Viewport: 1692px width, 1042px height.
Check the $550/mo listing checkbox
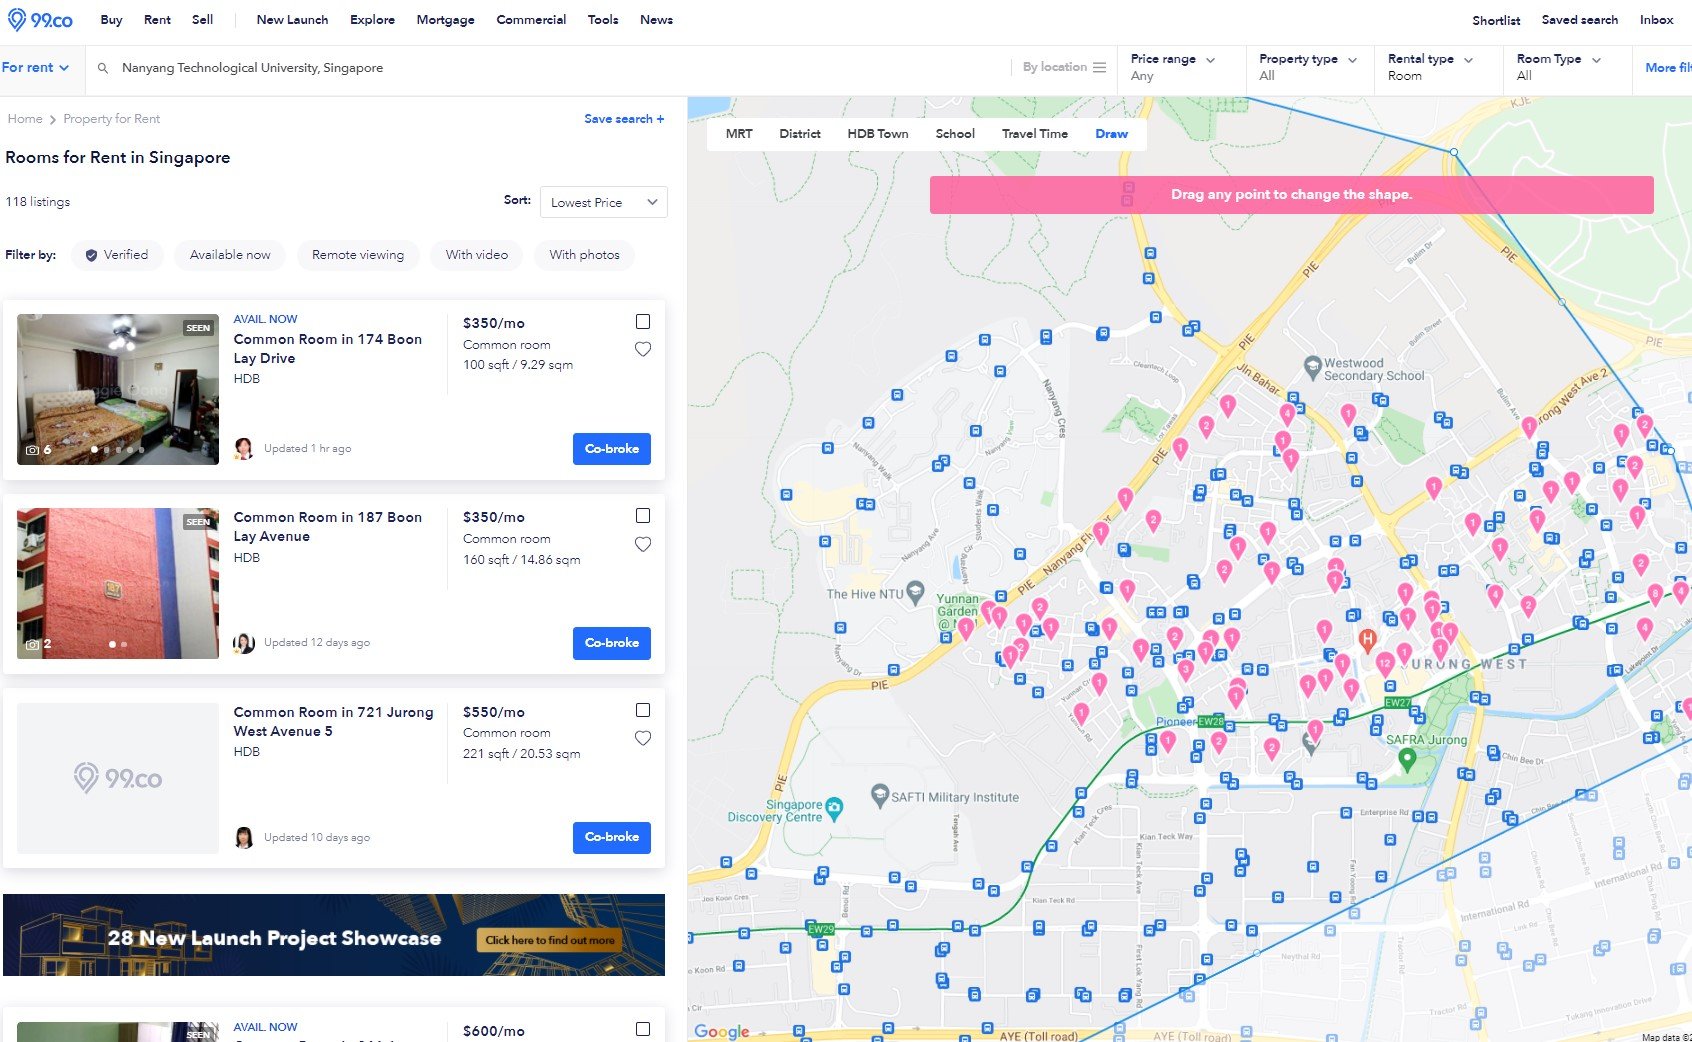tap(643, 710)
